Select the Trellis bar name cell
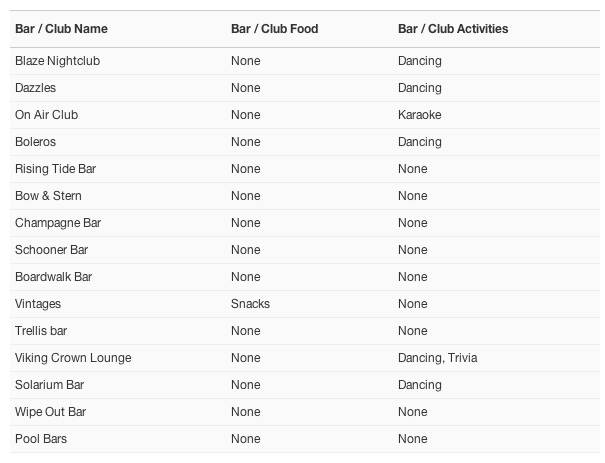Viewport: 605px width, 463px height. [x=41, y=331]
